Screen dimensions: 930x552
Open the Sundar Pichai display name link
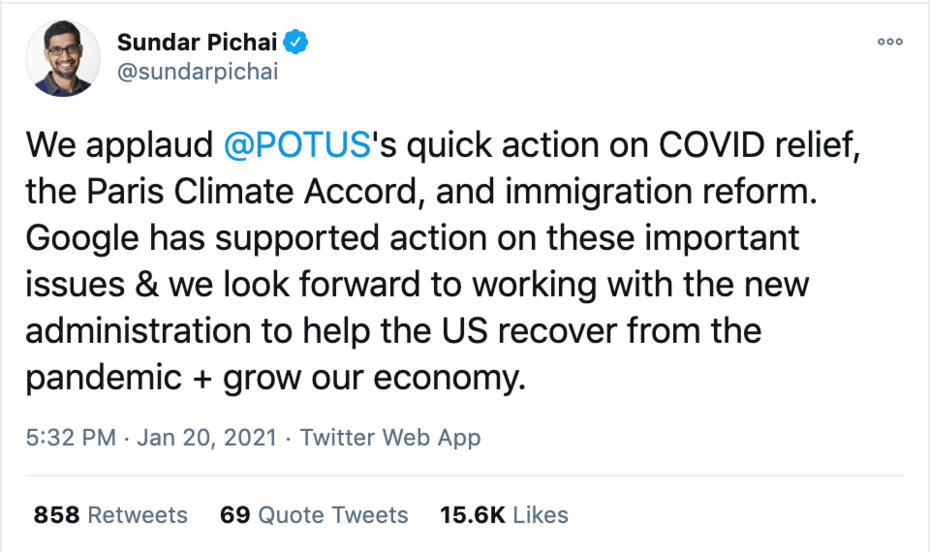(199, 42)
